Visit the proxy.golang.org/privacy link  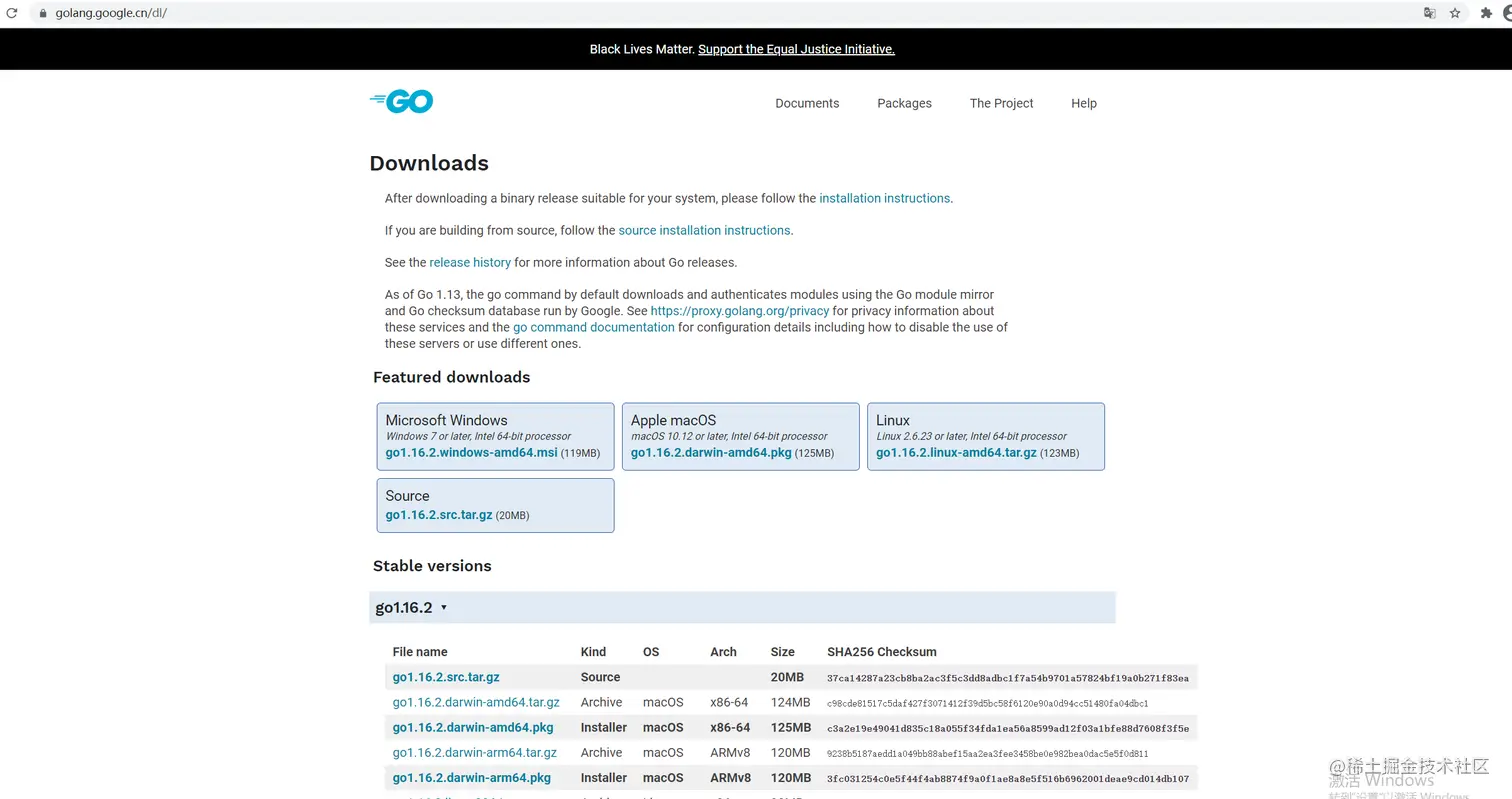[739, 311]
